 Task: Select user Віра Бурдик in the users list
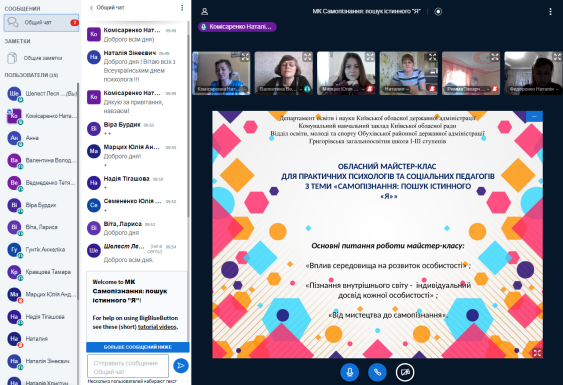click(41, 205)
